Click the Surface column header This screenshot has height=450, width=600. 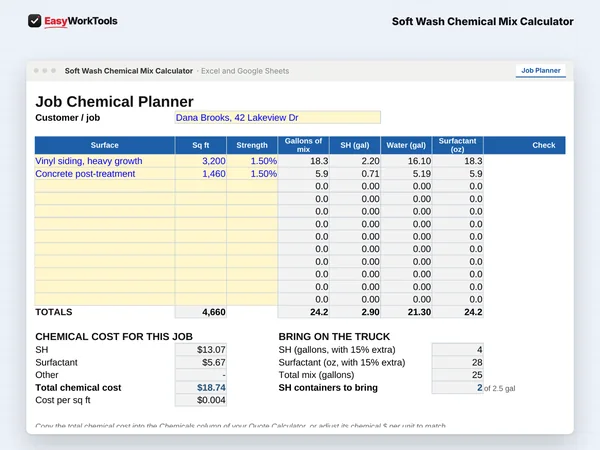tap(104, 145)
